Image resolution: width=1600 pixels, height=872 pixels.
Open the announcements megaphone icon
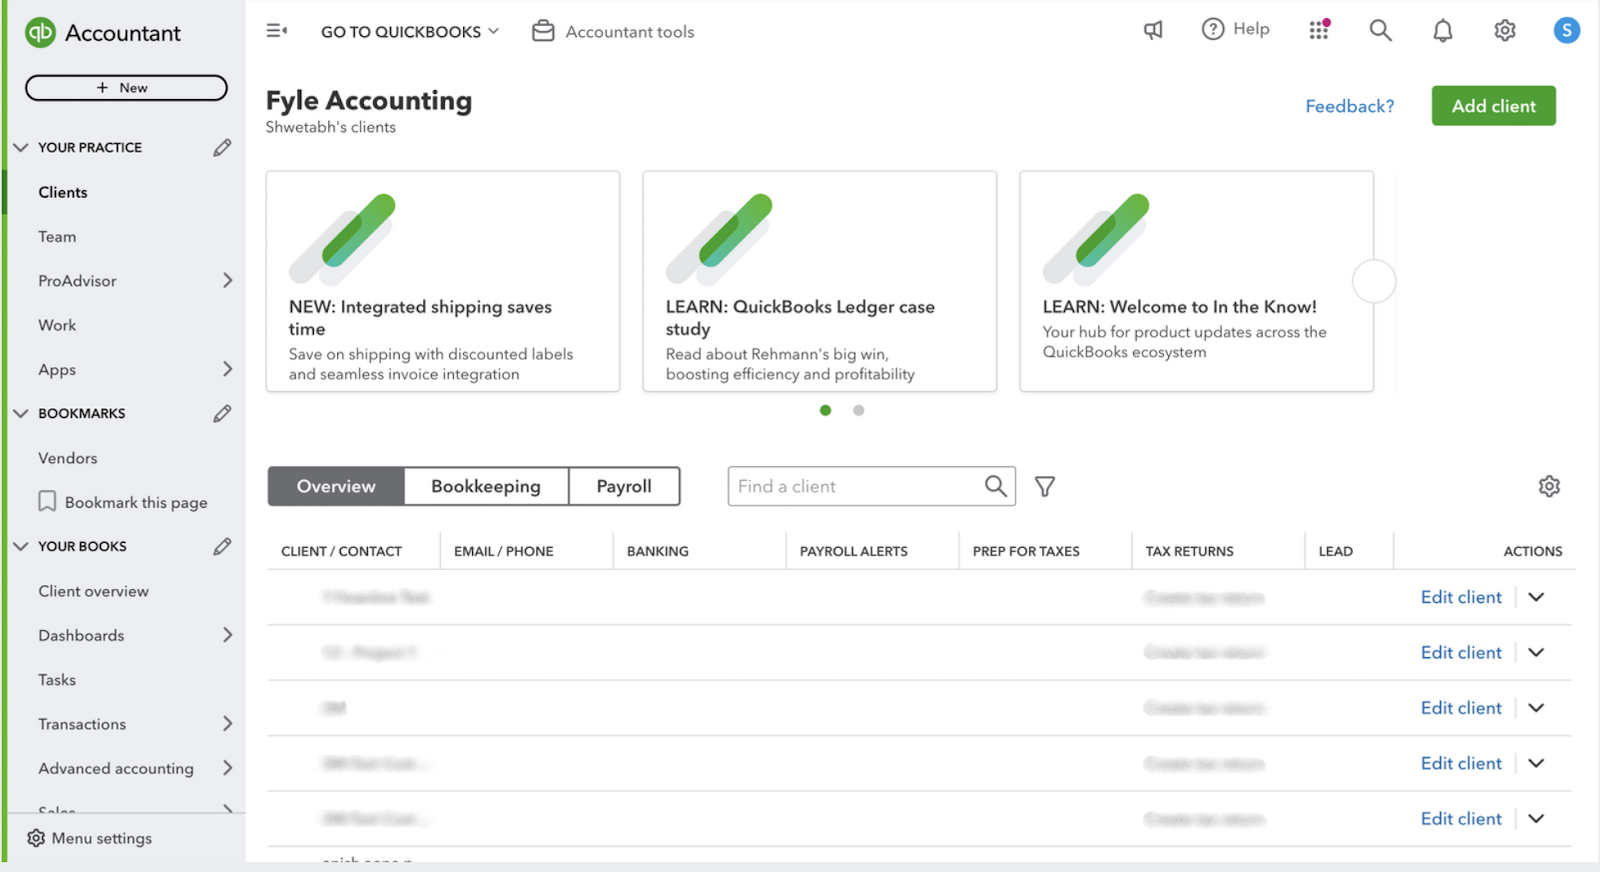tap(1153, 30)
